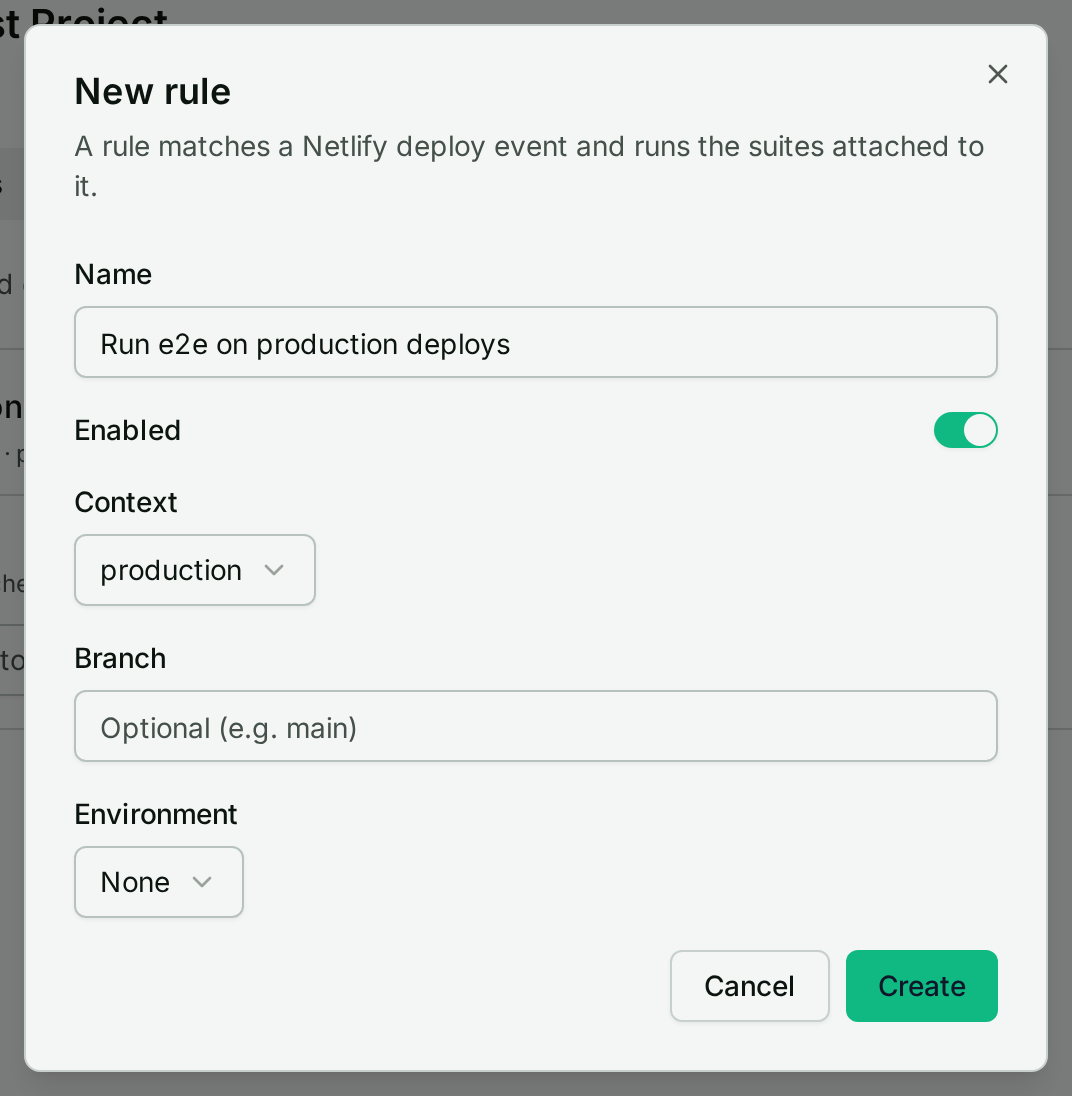This screenshot has width=1072, height=1096.
Task: Click the green Create button
Action: coord(922,986)
